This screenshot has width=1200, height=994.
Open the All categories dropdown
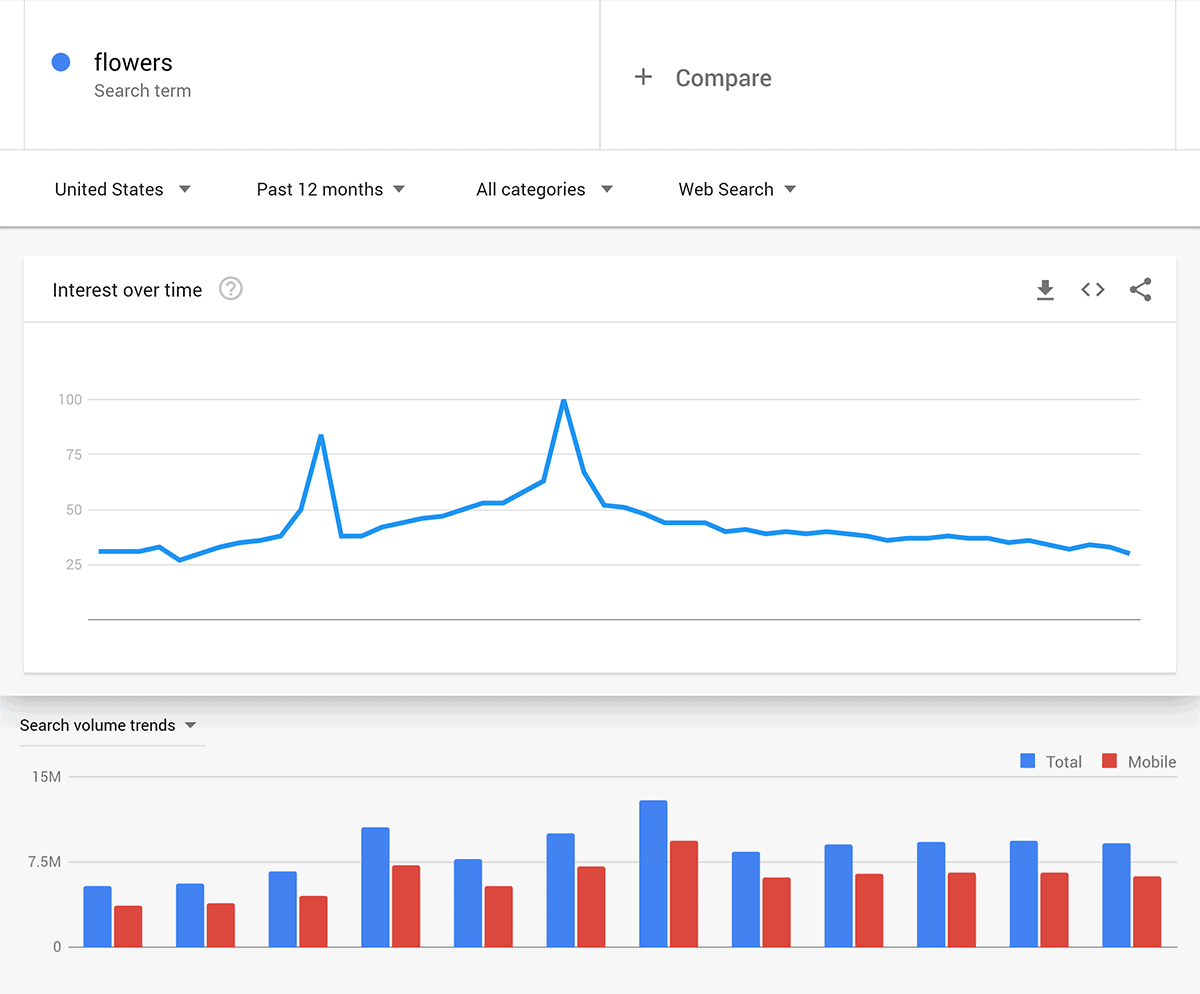tap(530, 188)
